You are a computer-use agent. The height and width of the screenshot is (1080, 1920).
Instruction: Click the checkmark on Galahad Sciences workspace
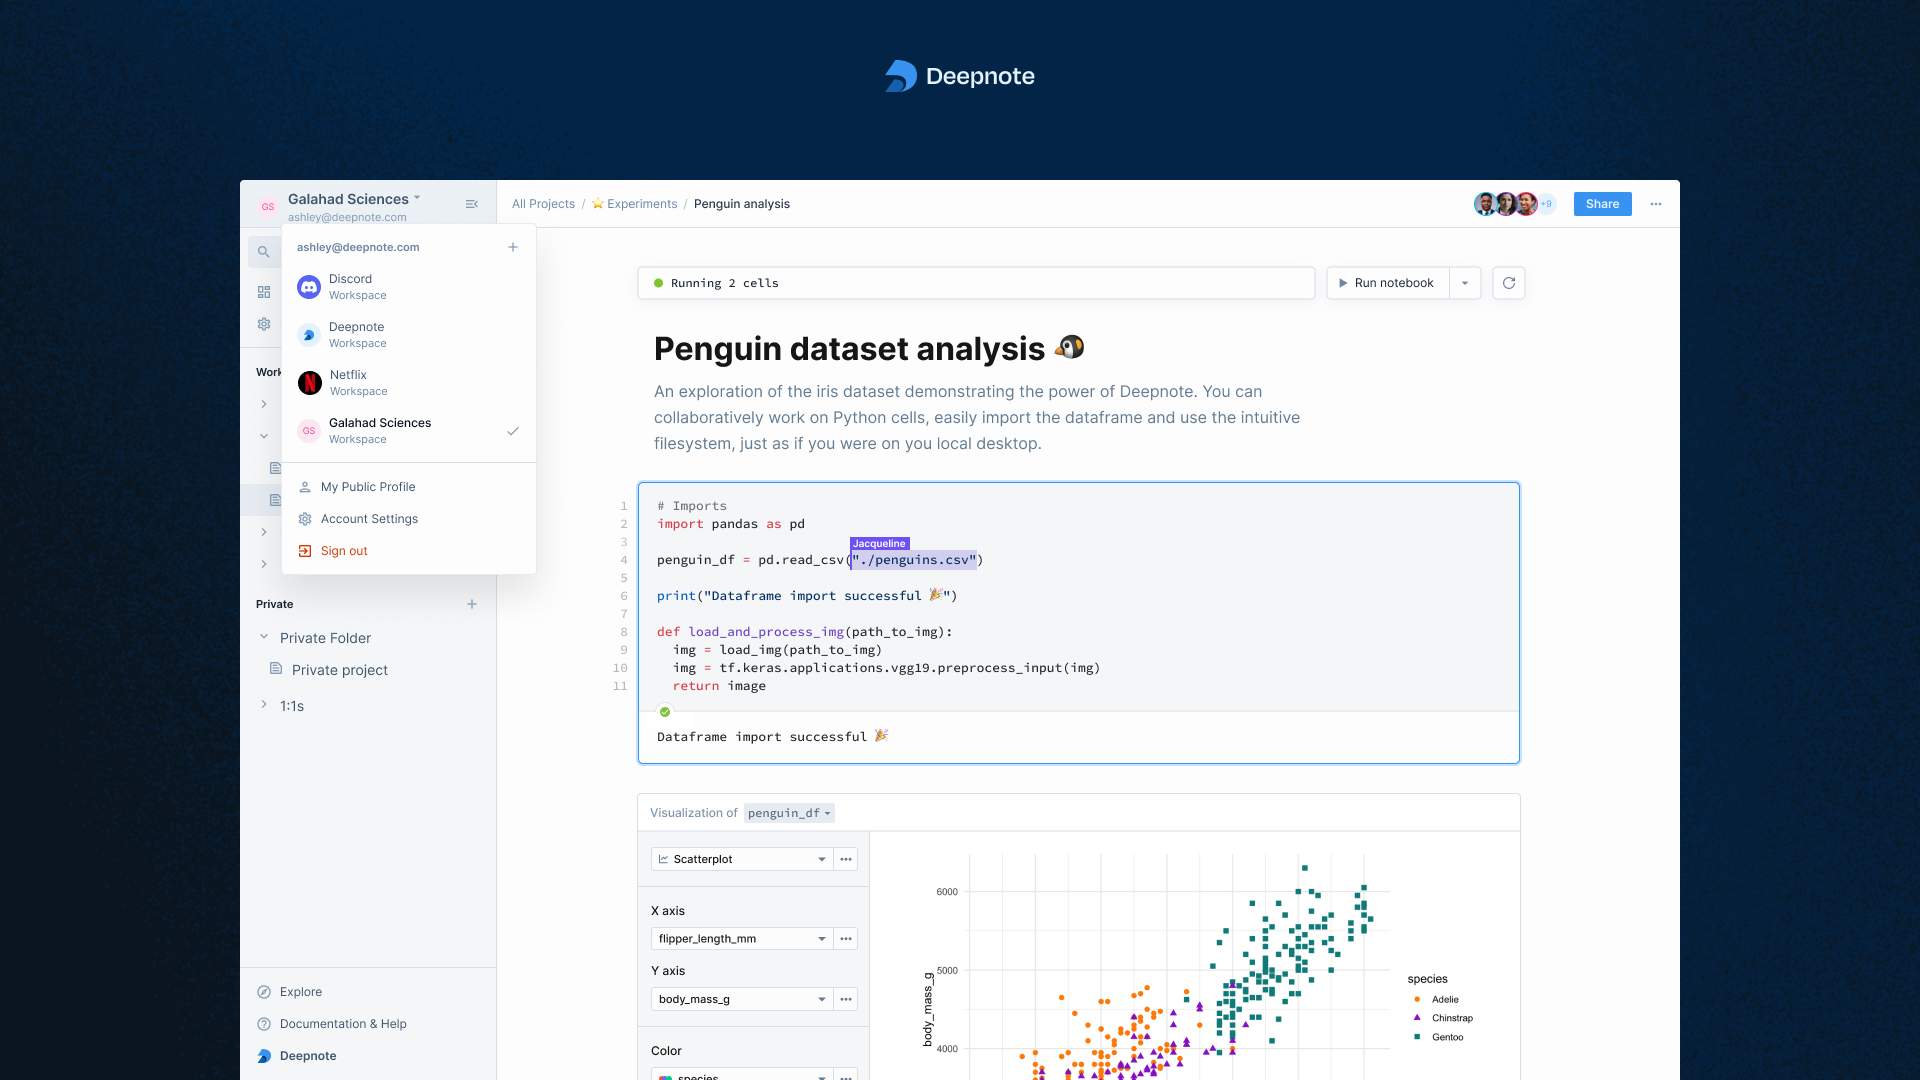point(513,431)
